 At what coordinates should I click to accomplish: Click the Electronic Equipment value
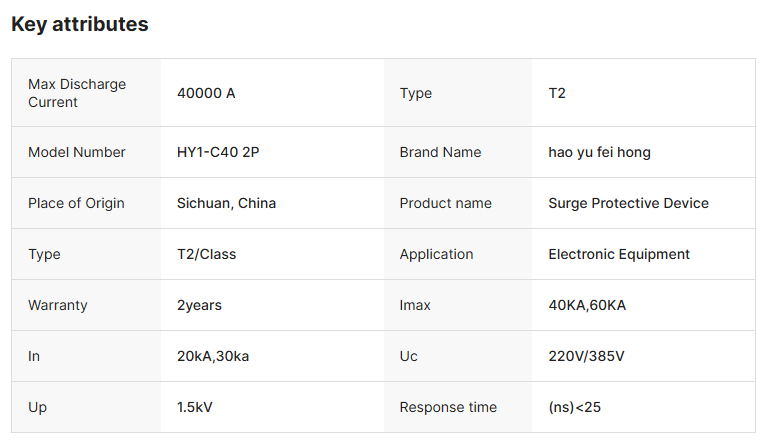tap(619, 254)
